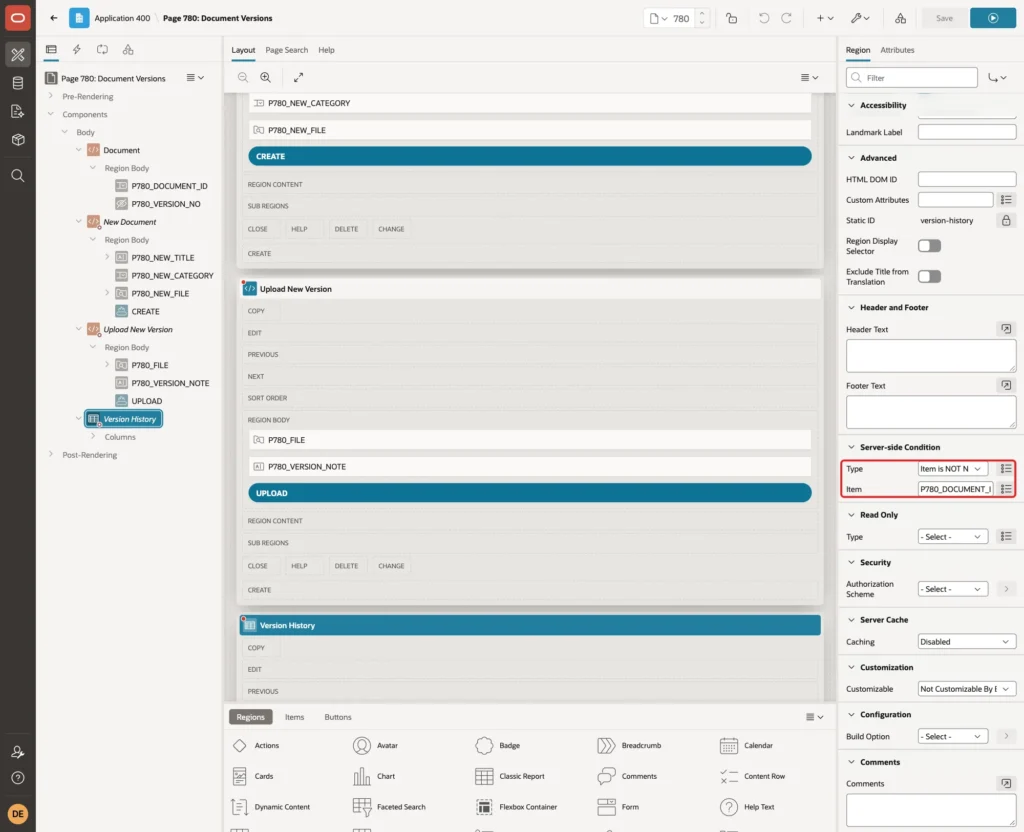Switch to the Page Search tab
1024x832 pixels.
286,50
